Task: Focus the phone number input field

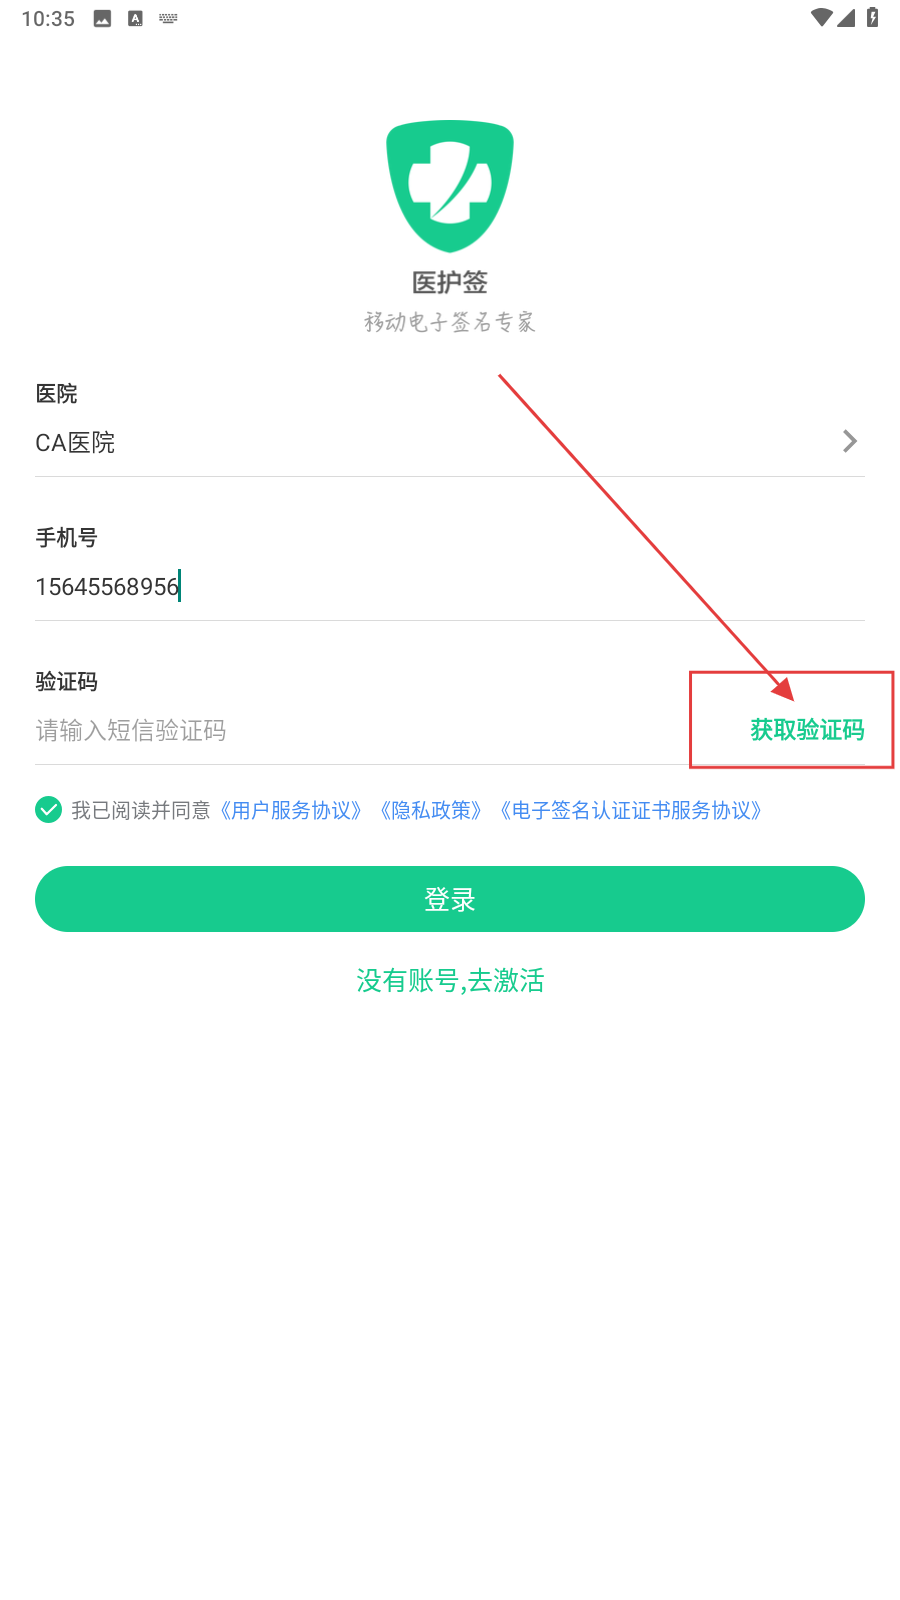Action: [450, 587]
